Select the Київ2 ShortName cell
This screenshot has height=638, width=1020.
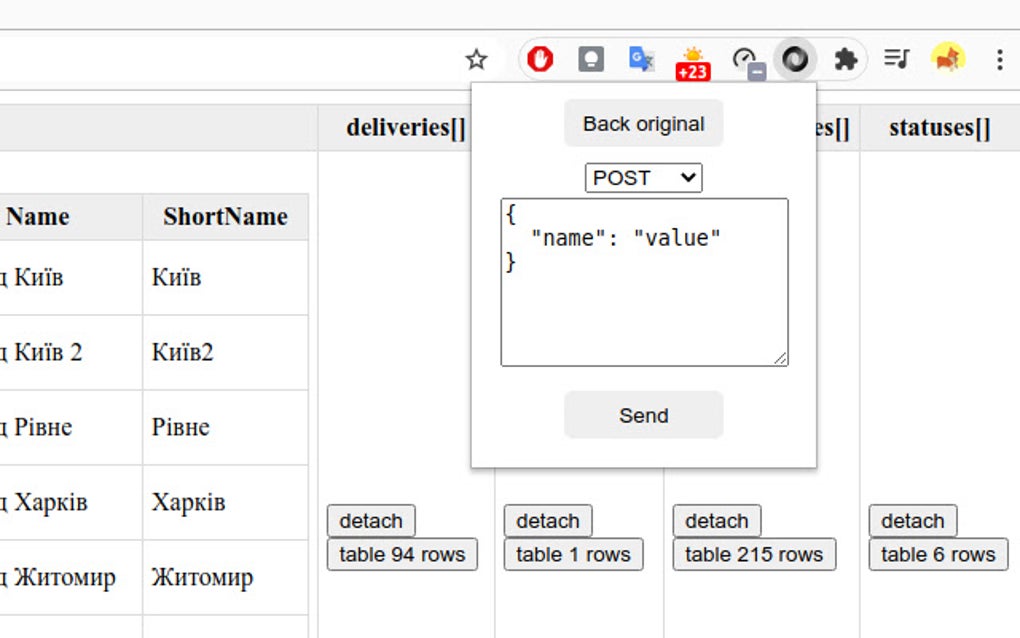click(x=226, y=352)
